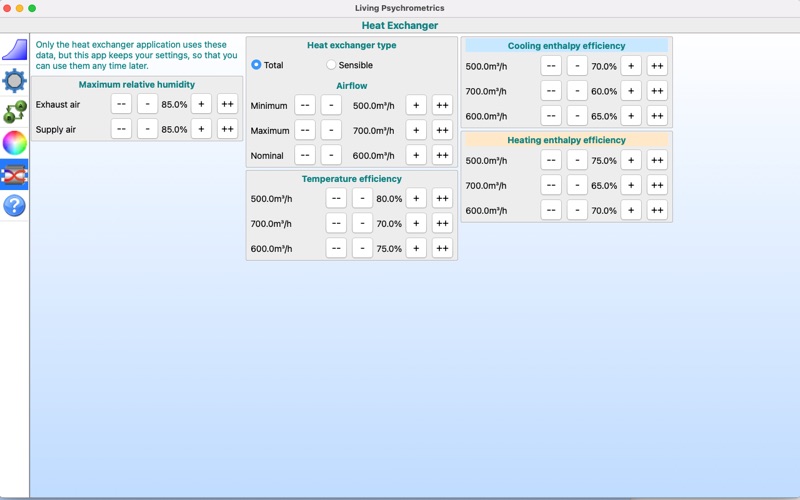
Task: Click ++ for Cooling enthalpy efficiency at 500.0m³/h
Action: tap(657, 66)
